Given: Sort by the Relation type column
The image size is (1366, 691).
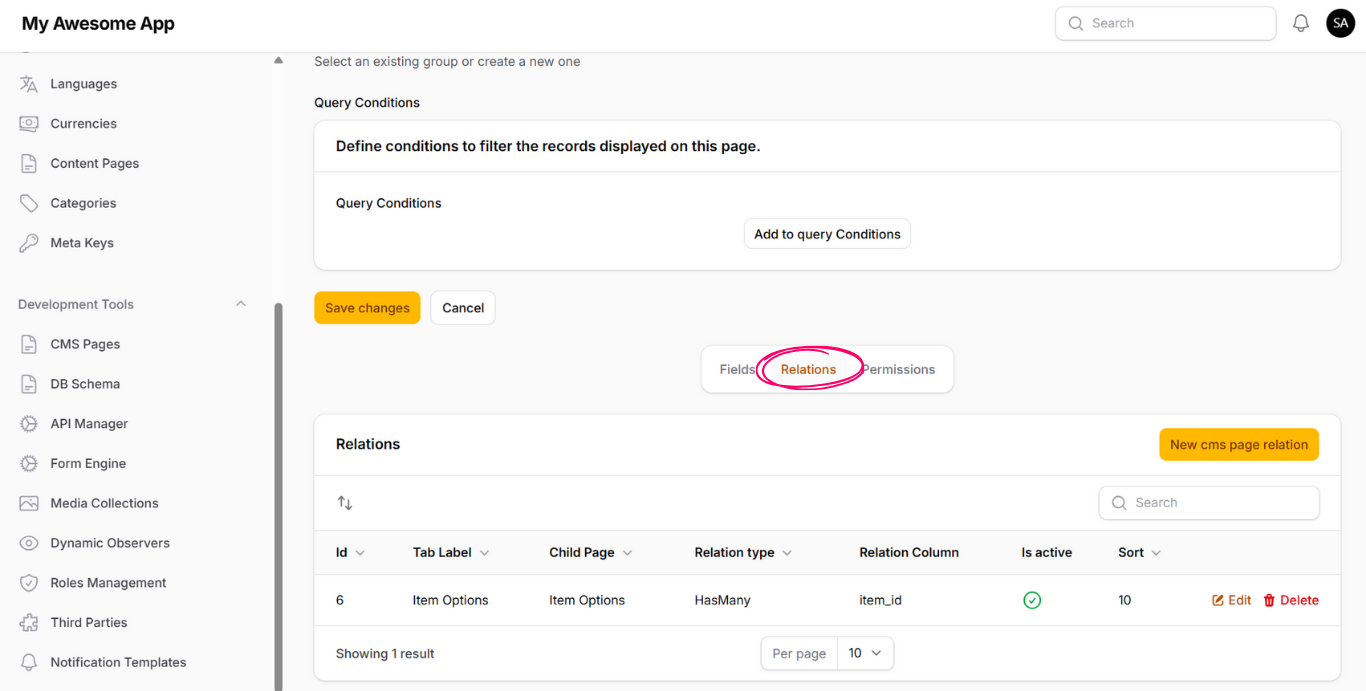Looking at the screenshot, I should point(743,552).
